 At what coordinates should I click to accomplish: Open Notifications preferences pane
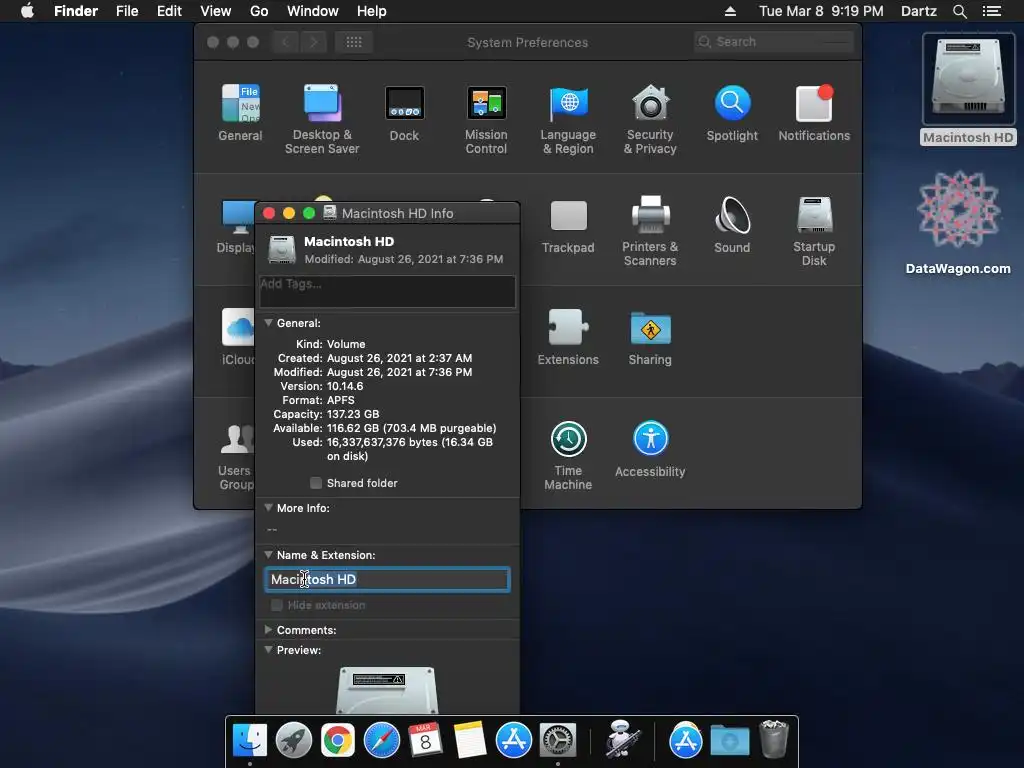point(814,112)
